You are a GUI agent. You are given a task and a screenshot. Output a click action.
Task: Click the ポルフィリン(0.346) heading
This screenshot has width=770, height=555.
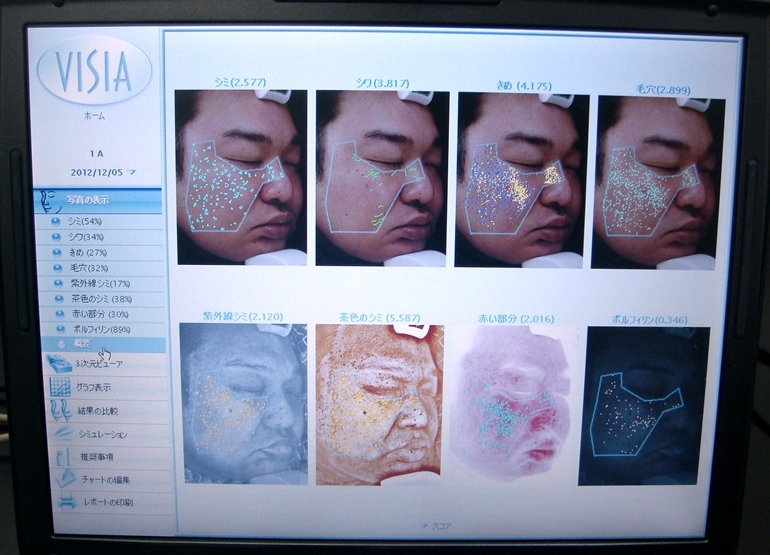(649, 320)
